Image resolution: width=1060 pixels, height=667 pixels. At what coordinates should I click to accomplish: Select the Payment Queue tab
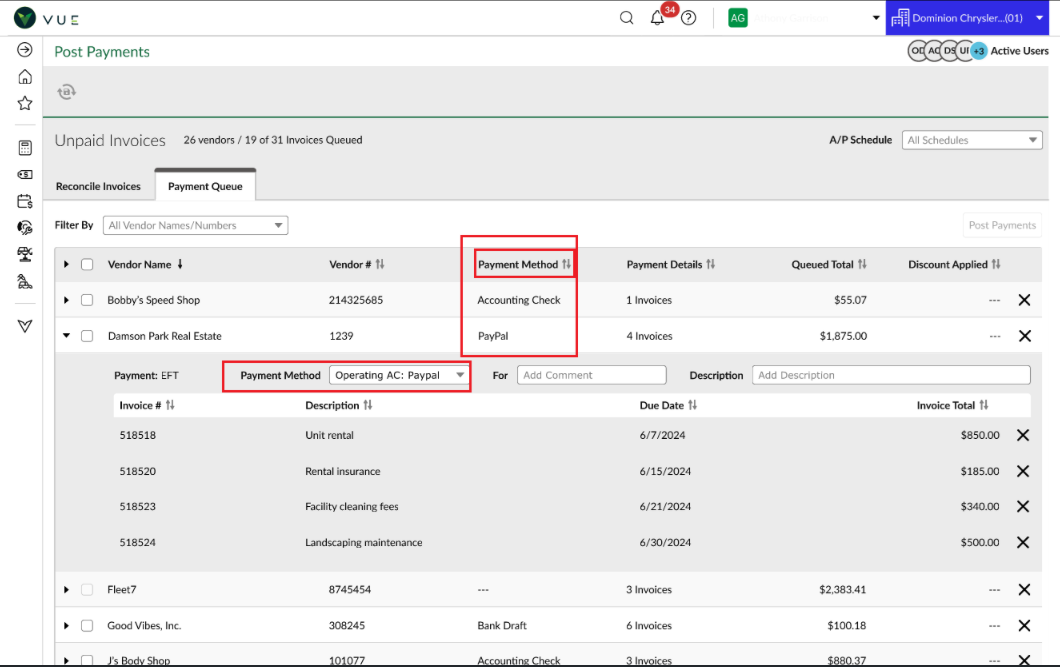pyautogui.click(x=205, y=186)
